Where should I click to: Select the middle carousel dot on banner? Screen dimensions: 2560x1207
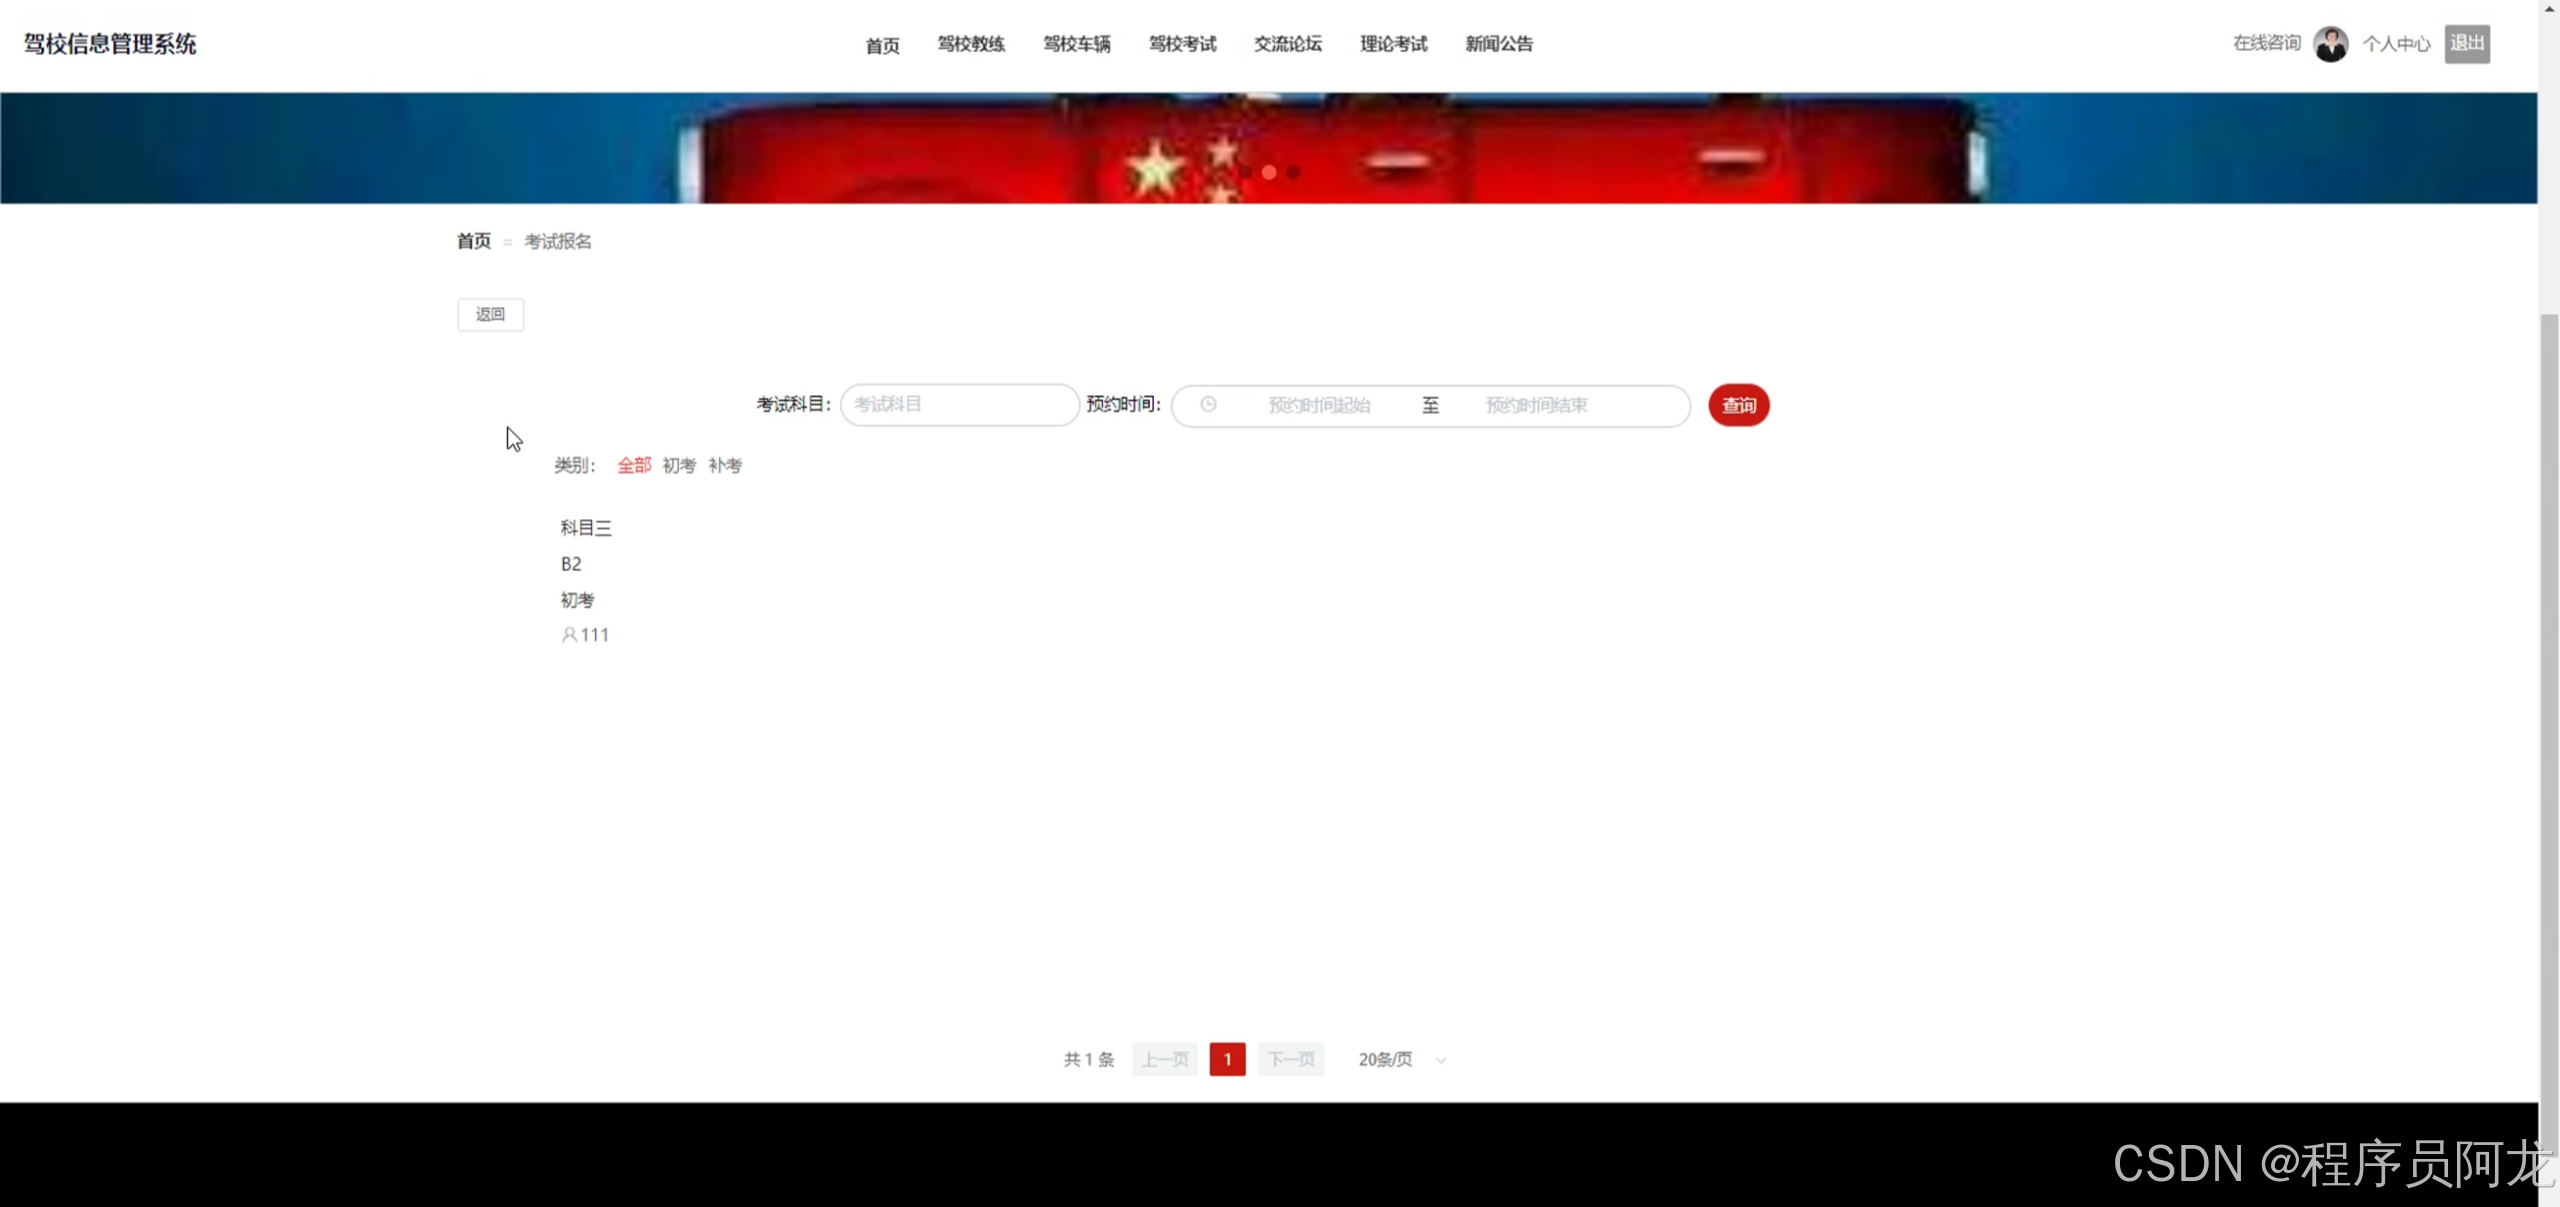point(1269,172)
